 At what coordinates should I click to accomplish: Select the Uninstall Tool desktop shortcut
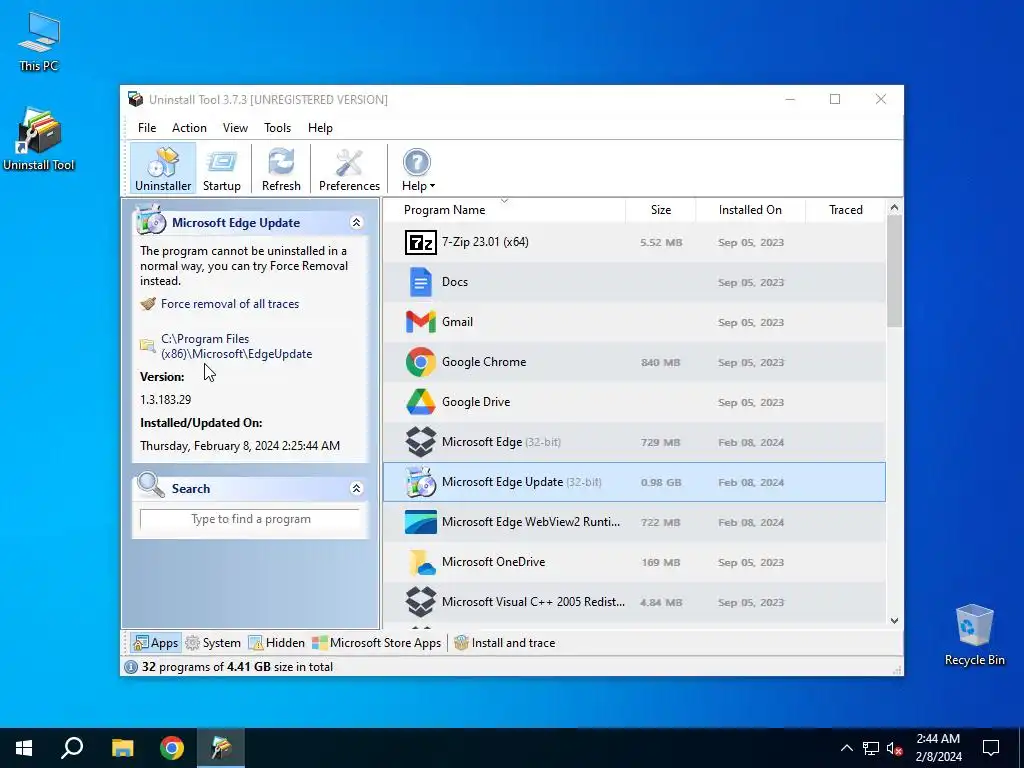[39, 140]
